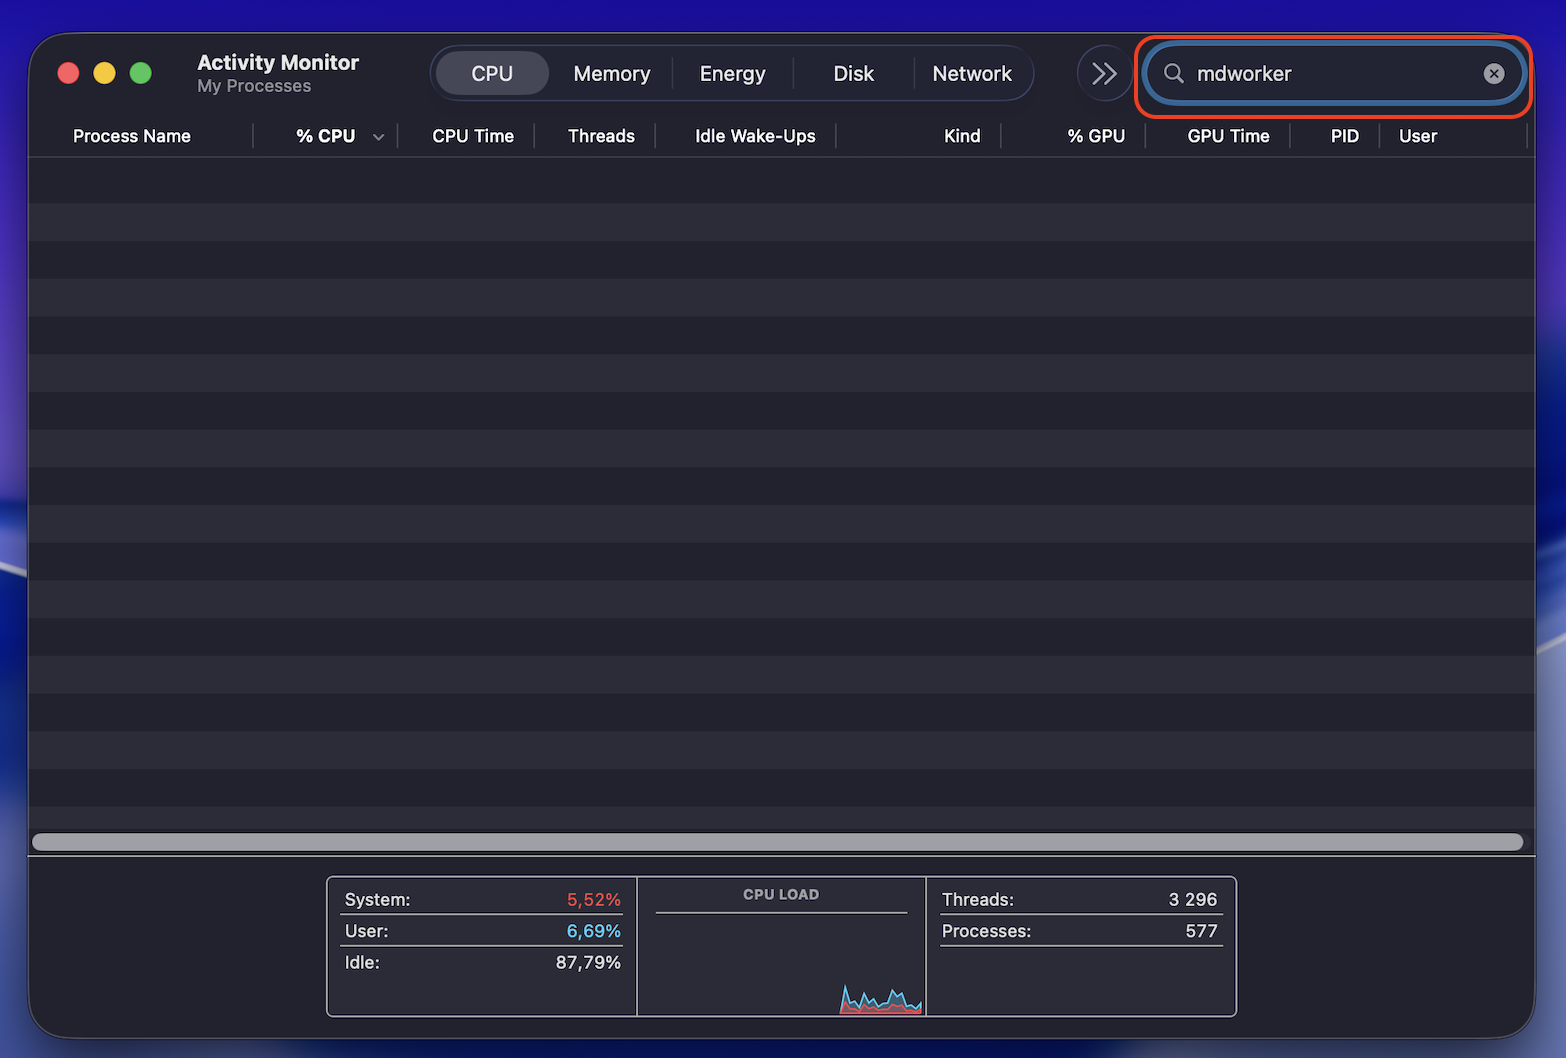Sort by GPU Time column header

tap(1228, 136)
